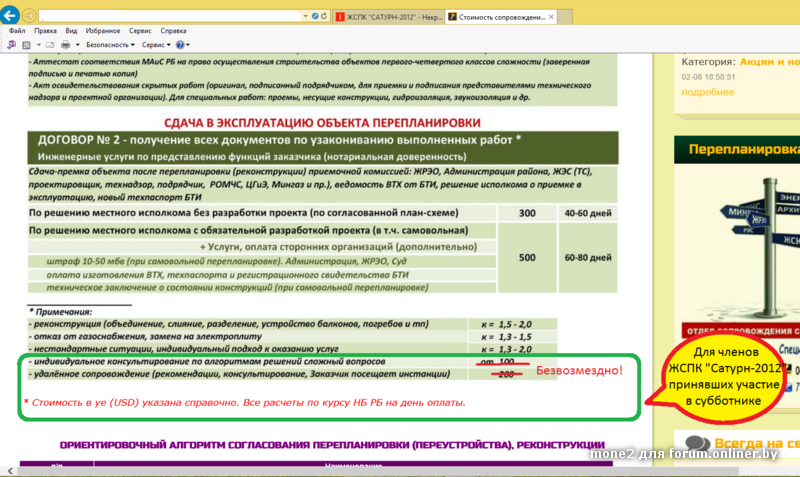Select coefficient к = 1,5 - 2,0
800x477 pixels.
[507, 324]
